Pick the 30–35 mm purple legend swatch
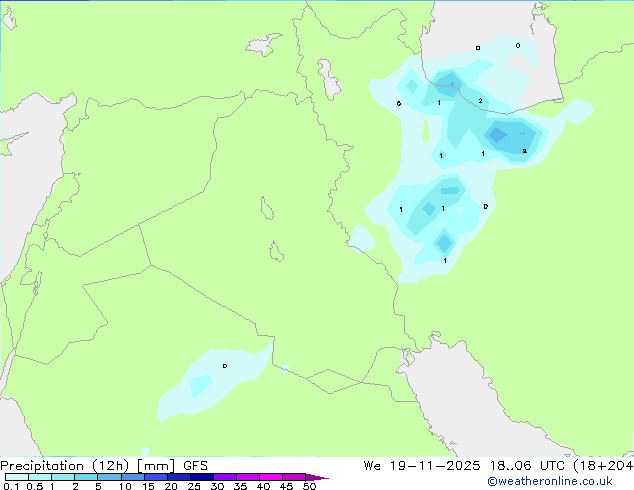 225,477
